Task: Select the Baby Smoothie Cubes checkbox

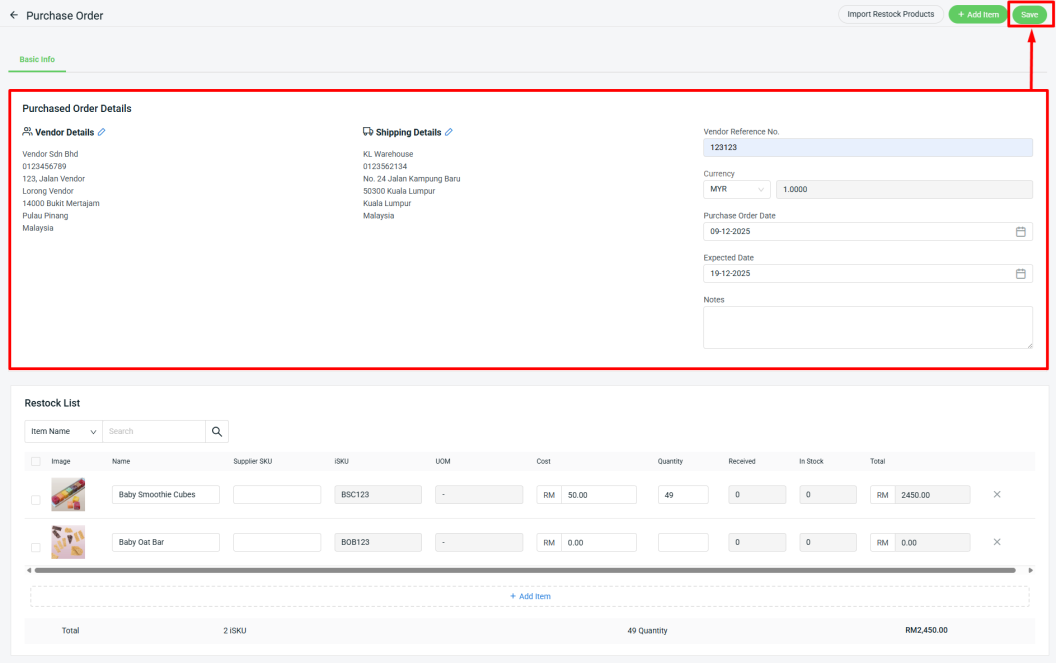Action: pyautogui.click(x=36, y=500)
